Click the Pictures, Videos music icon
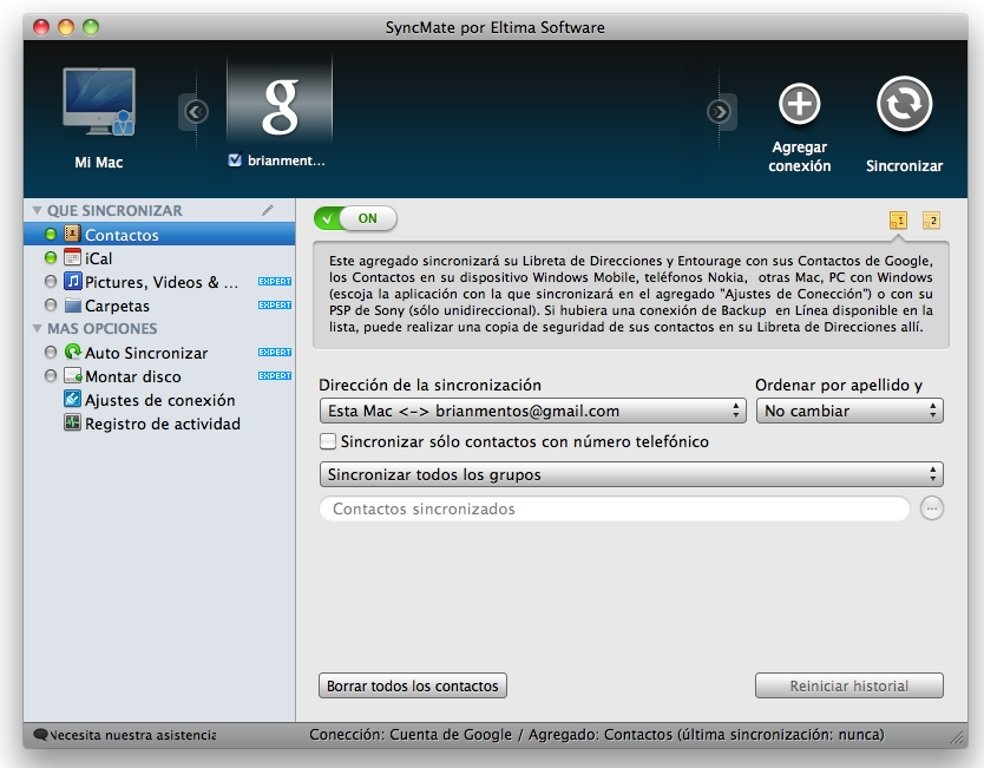This screenshot has height=768, width=984. click(73, 281)
